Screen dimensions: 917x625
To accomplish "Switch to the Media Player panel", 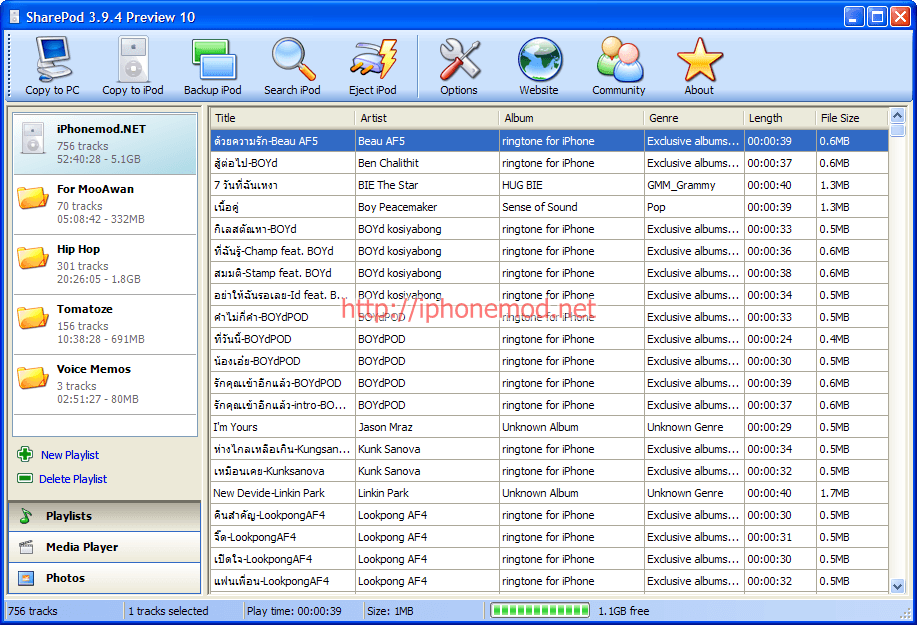I will [x=105, y=547].
